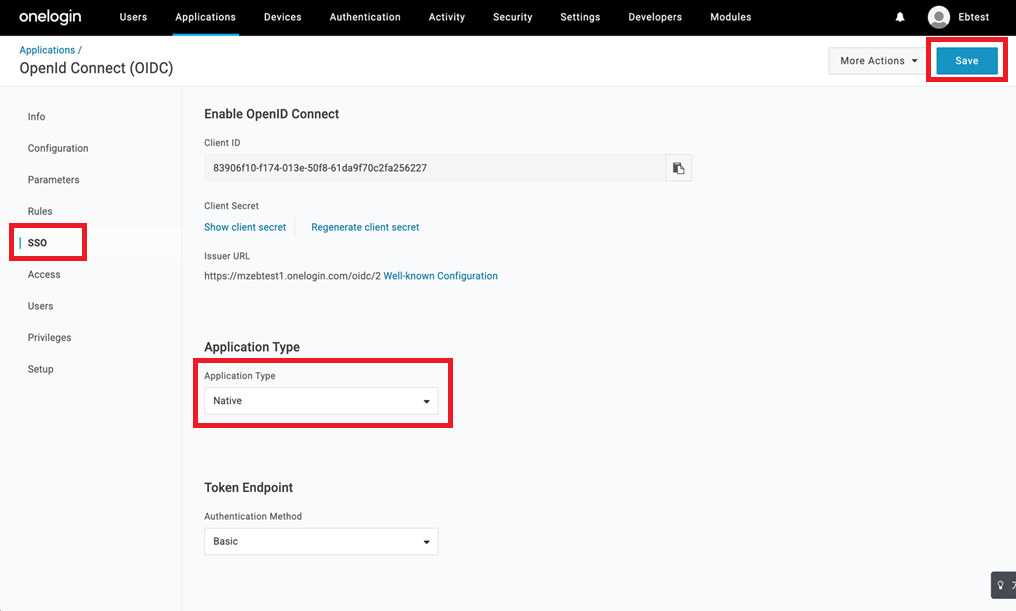This screenshot has width=1016, height=611.
Task: Open the Privileges sidebar tab
Action: (49, 338)
